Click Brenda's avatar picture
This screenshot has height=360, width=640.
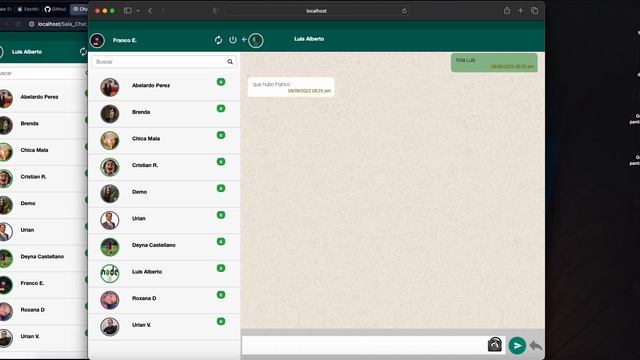click(x=110, y=114)
